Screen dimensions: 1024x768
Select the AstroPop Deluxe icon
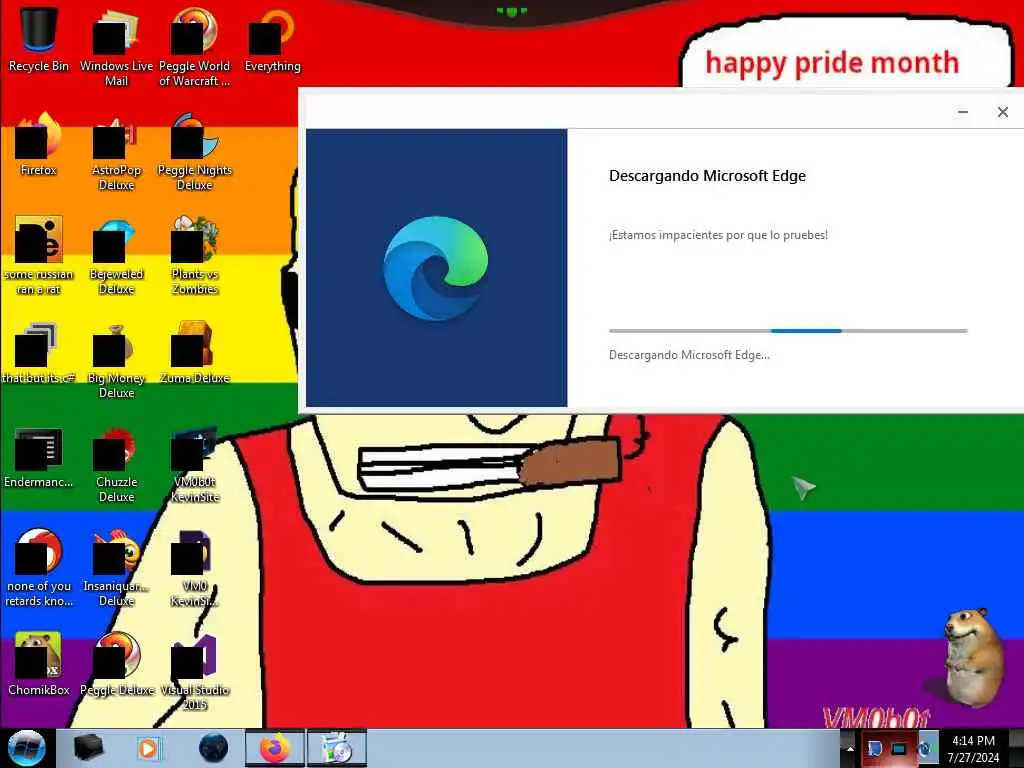[116, 152]
